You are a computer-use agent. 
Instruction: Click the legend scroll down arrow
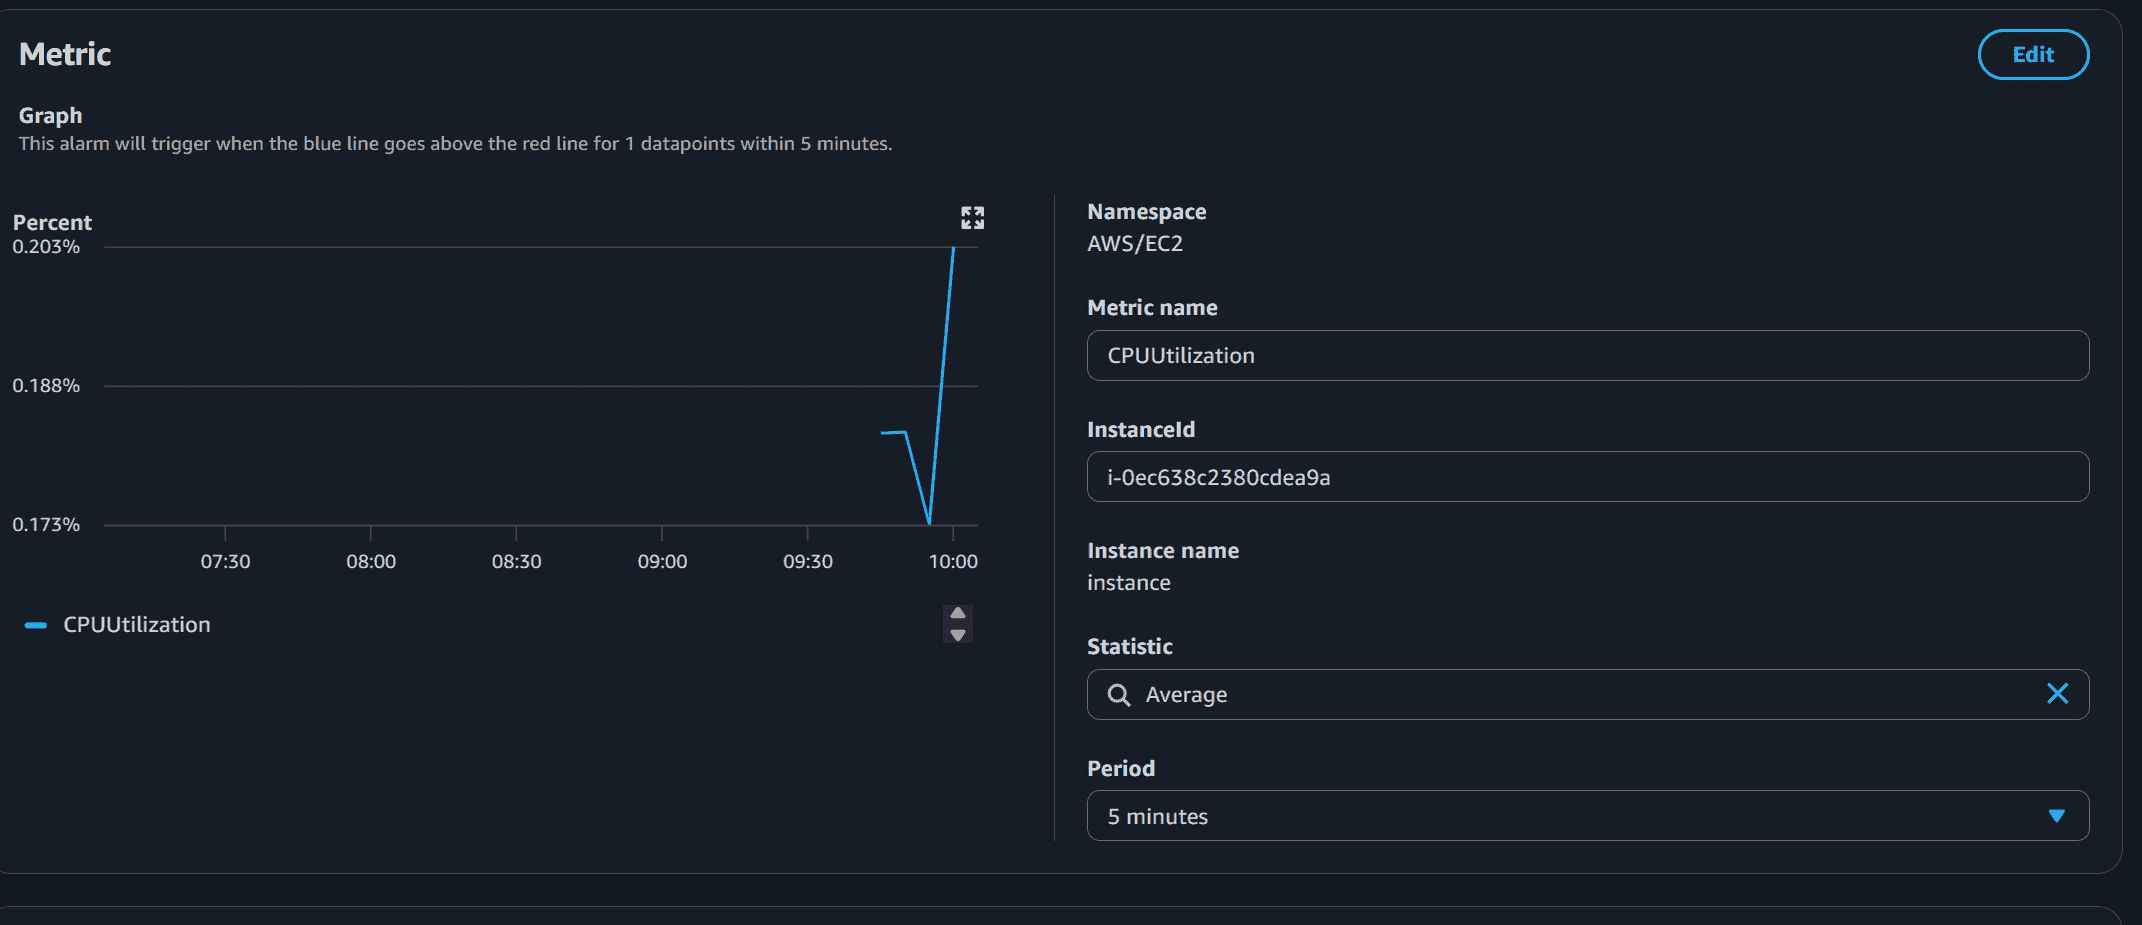click(958, 635)
